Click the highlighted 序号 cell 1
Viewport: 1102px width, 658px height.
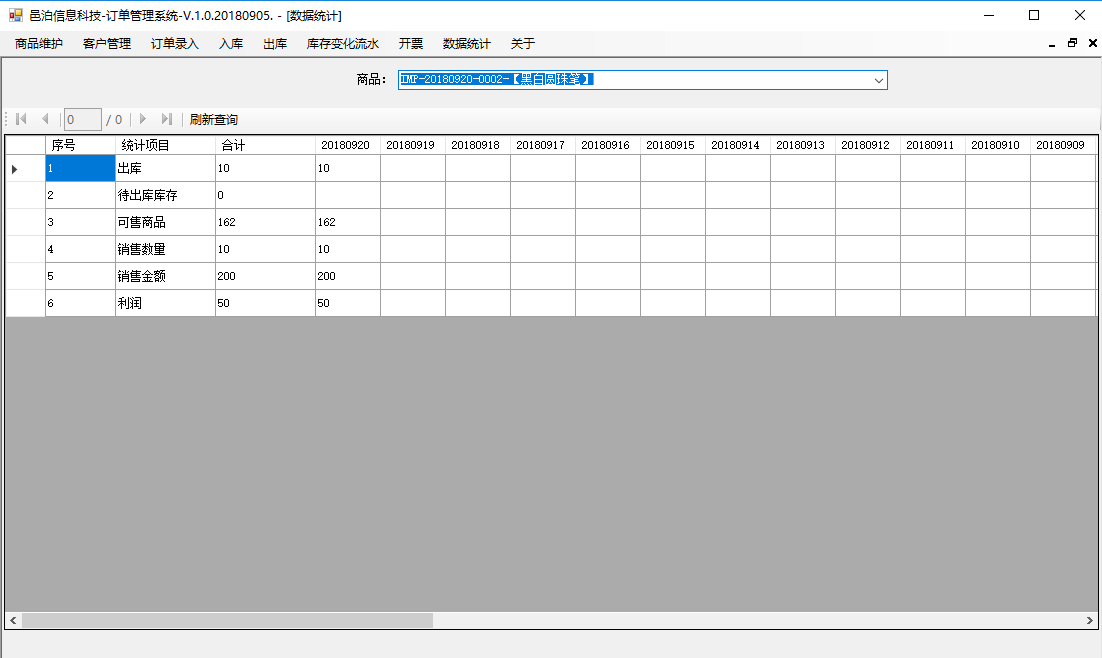[80, 169]
